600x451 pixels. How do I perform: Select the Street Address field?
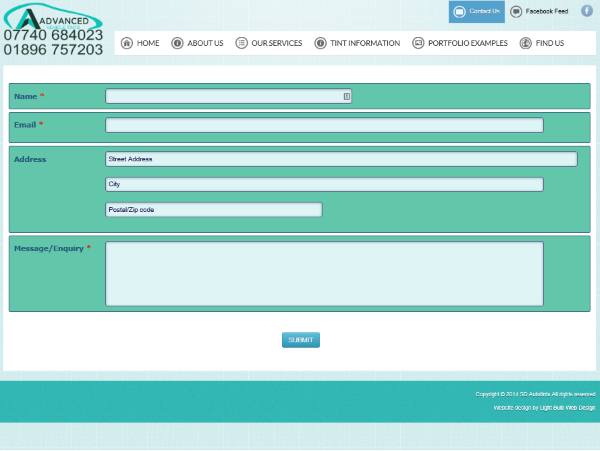(x=341, y=159)
